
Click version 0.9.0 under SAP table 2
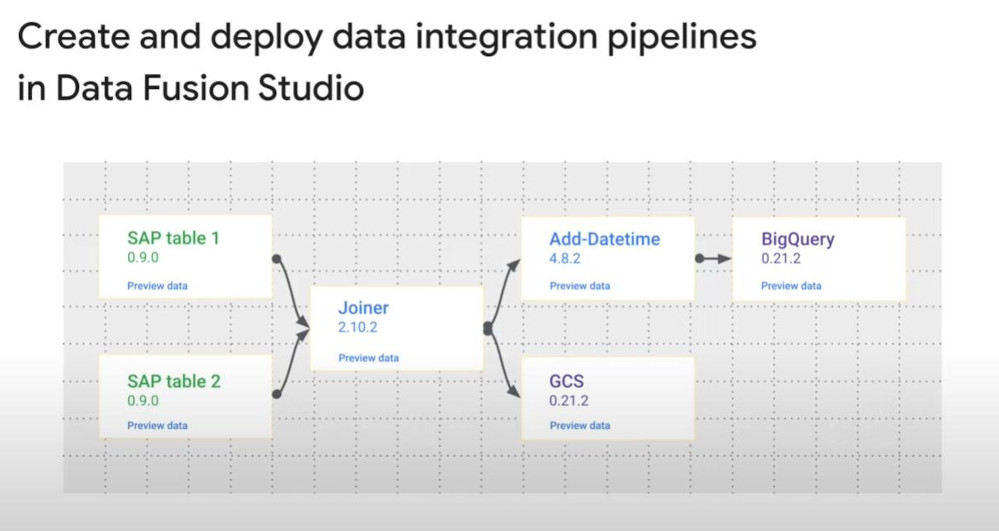pos(143,400)
